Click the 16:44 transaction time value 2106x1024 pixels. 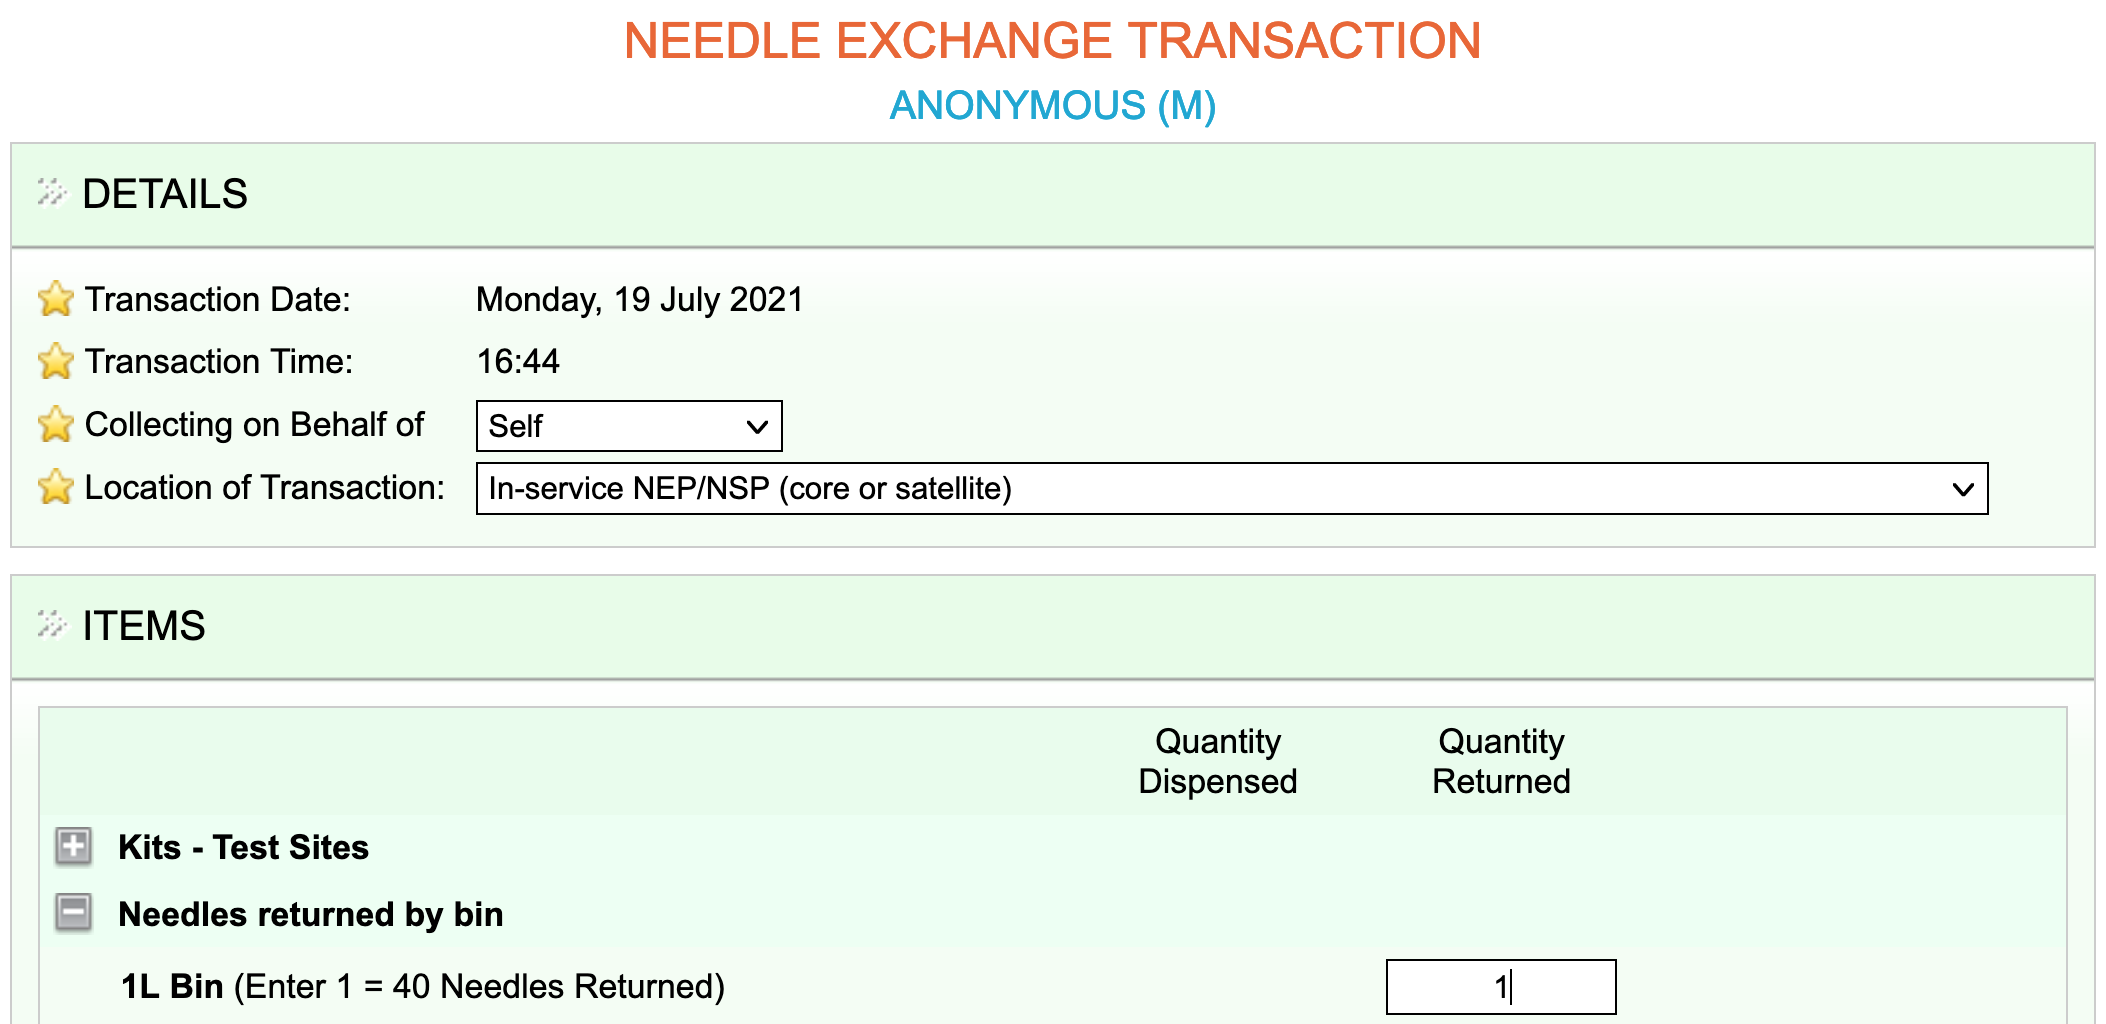518,361
